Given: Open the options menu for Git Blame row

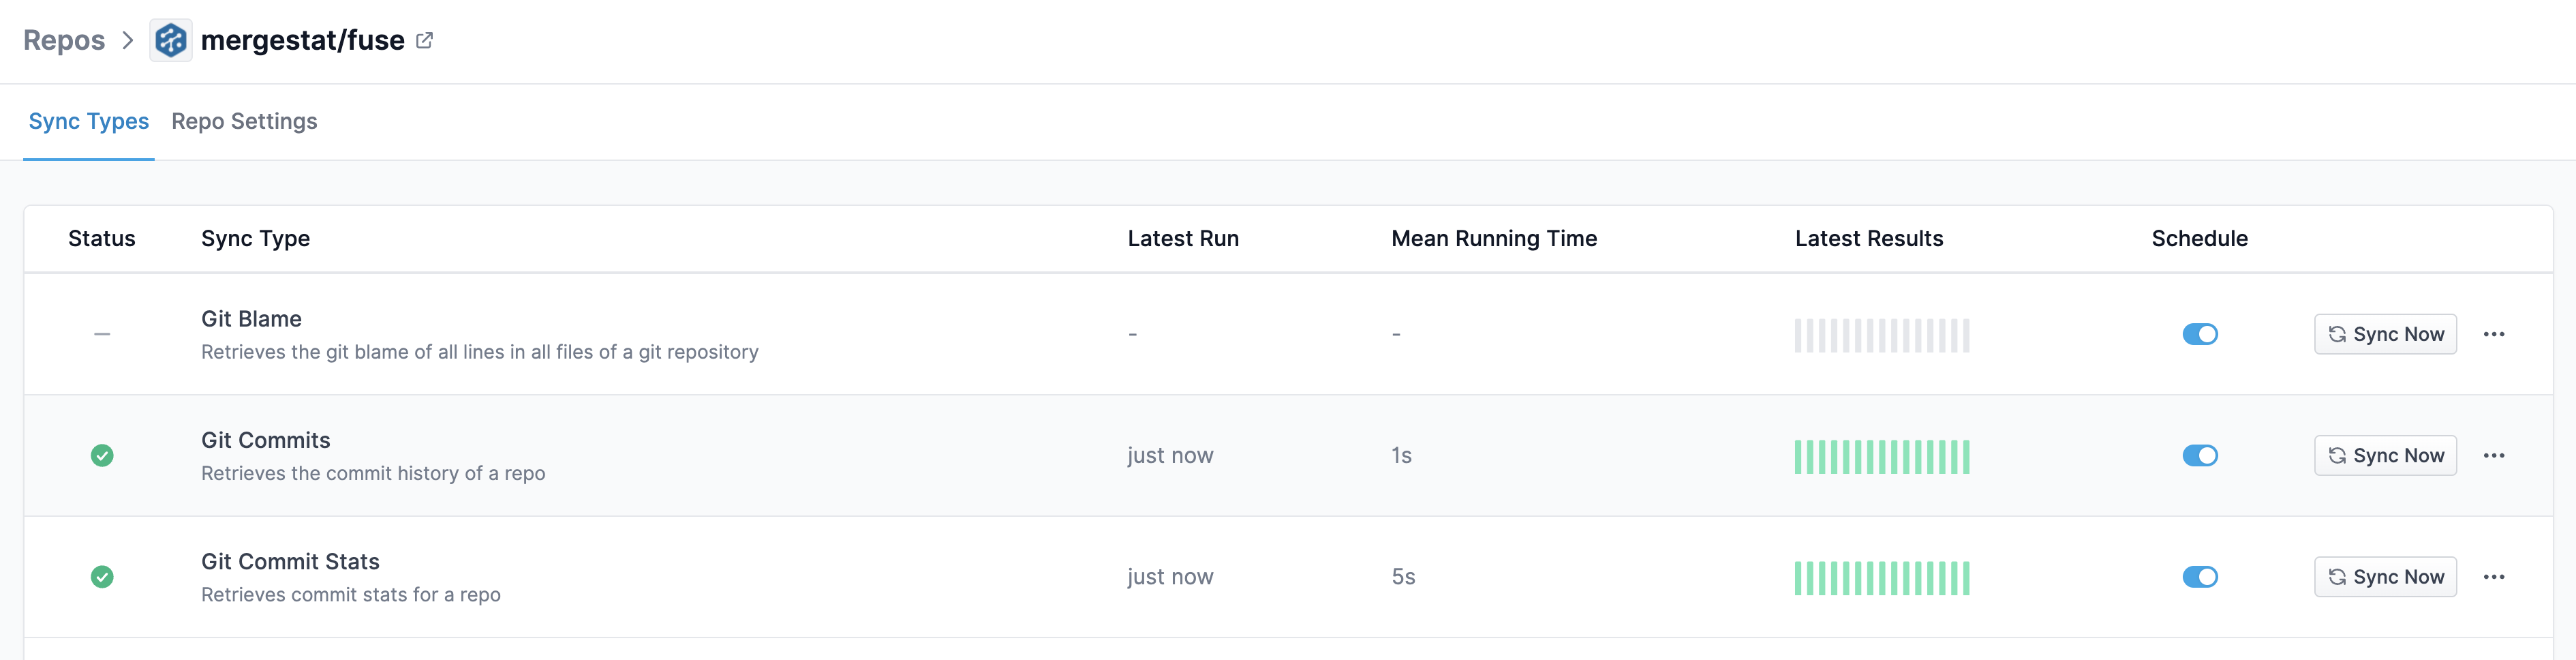Looking at the screenshot, I should pos(2494,334).
